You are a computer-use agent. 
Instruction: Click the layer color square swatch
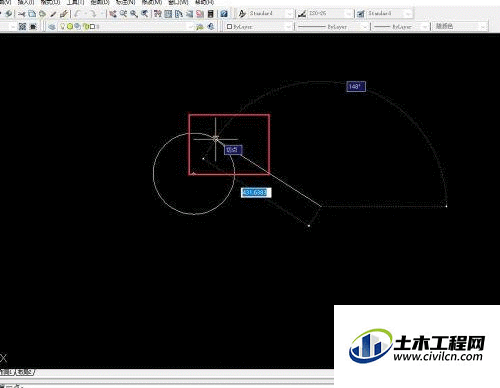pos(93,26)
